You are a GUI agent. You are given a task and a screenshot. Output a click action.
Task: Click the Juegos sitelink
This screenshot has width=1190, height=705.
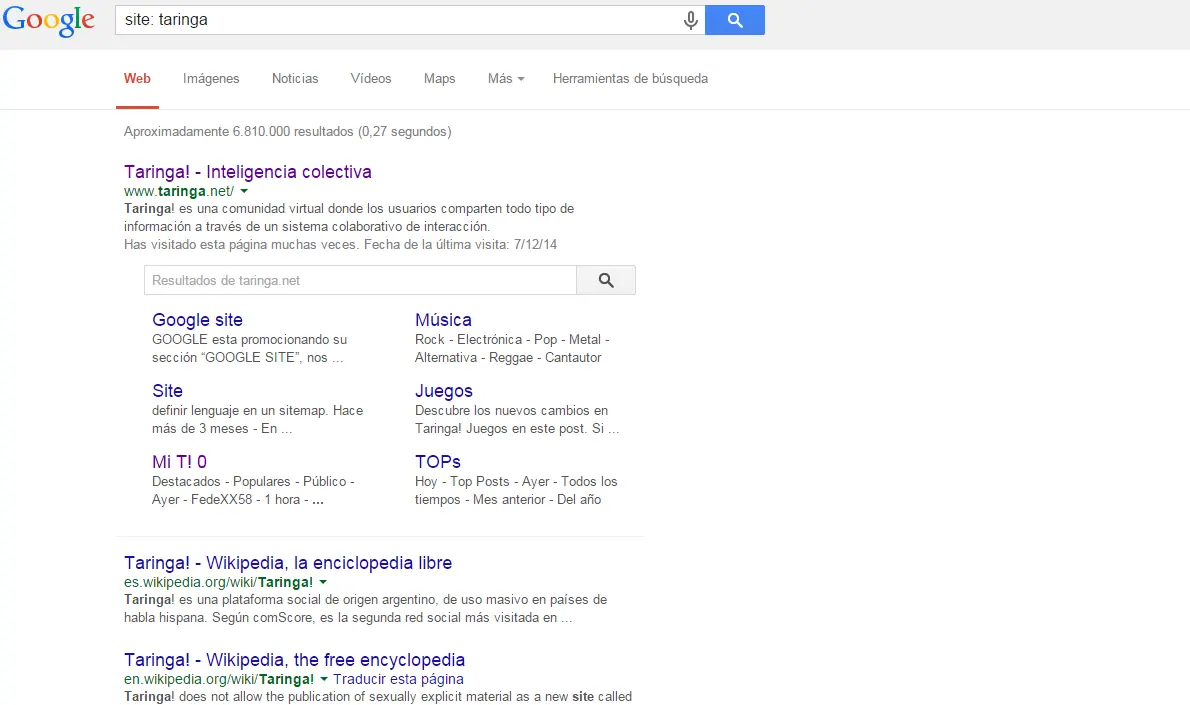pyautogui.click(x=443, y=391)
